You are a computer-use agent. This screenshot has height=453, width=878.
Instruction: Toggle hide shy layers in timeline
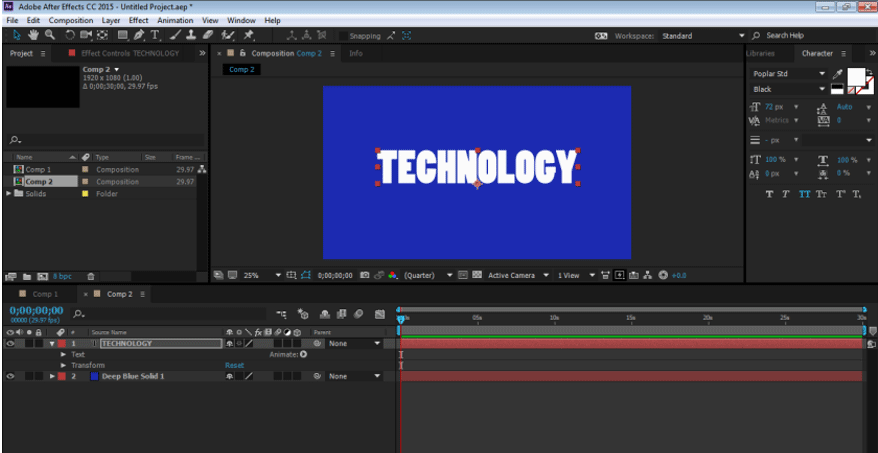tap(324, 314)
